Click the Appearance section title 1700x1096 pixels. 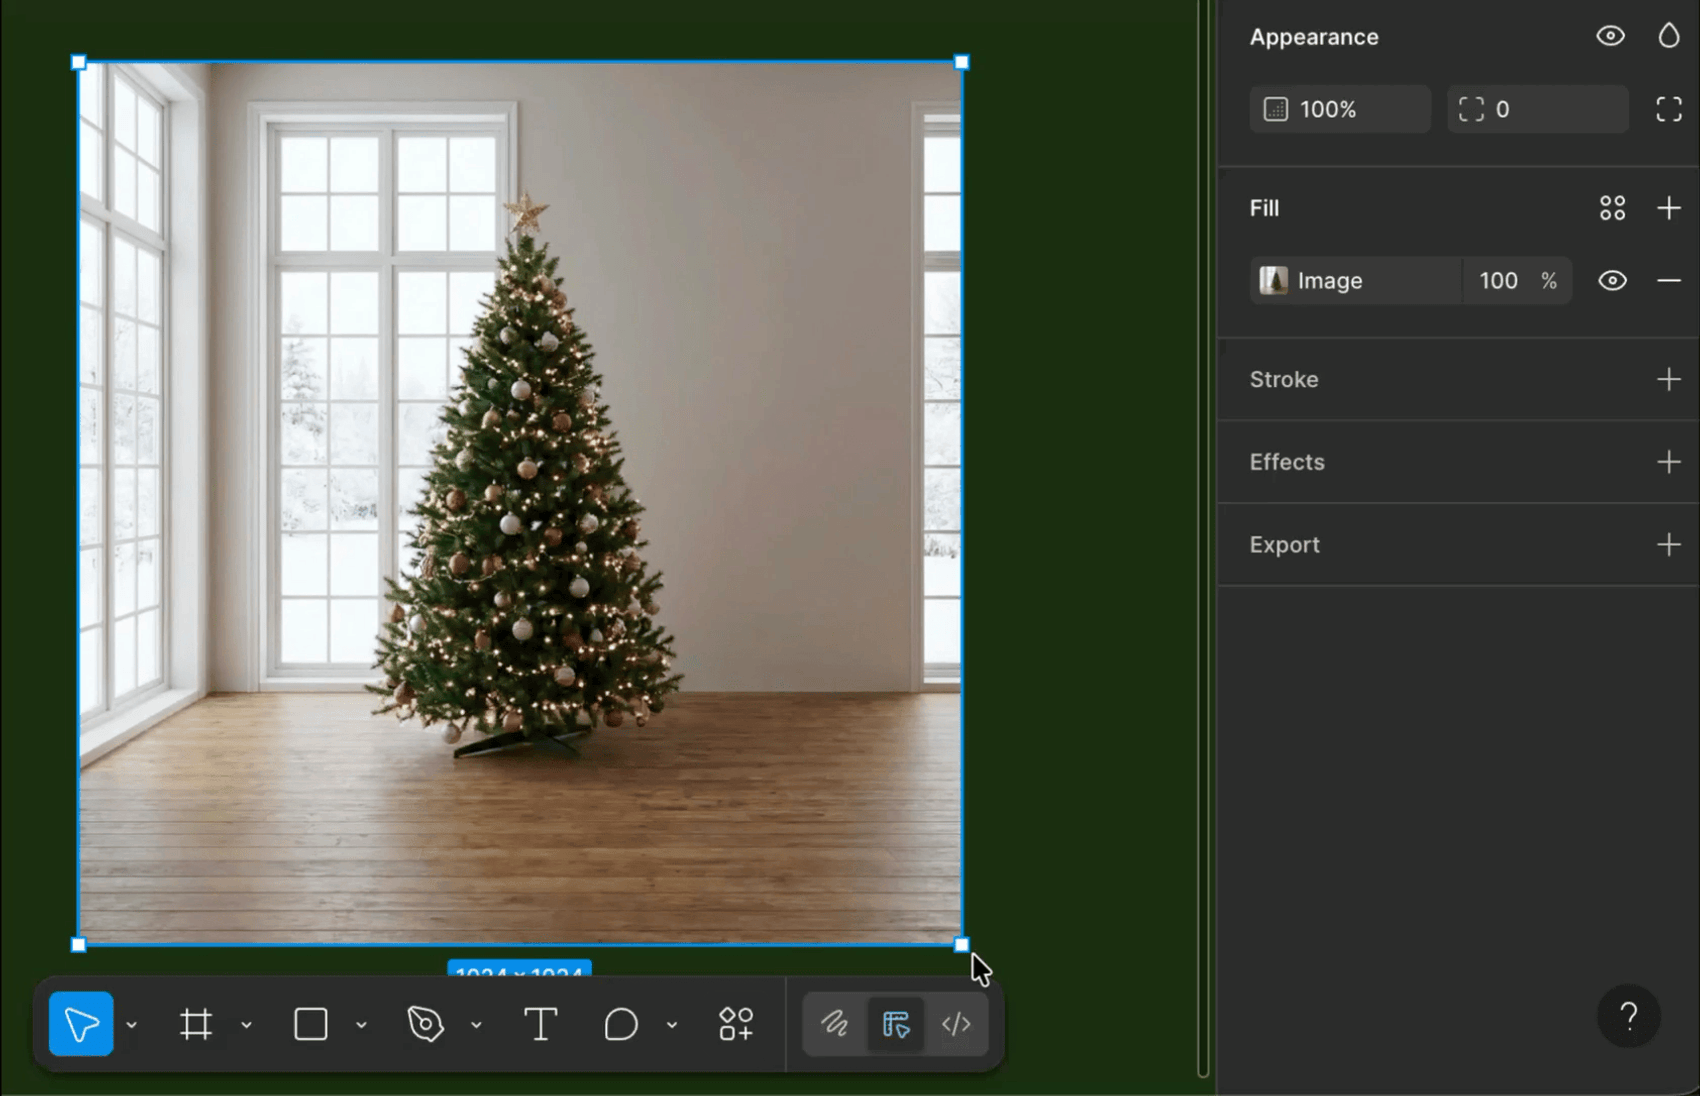click(1314, 37)
